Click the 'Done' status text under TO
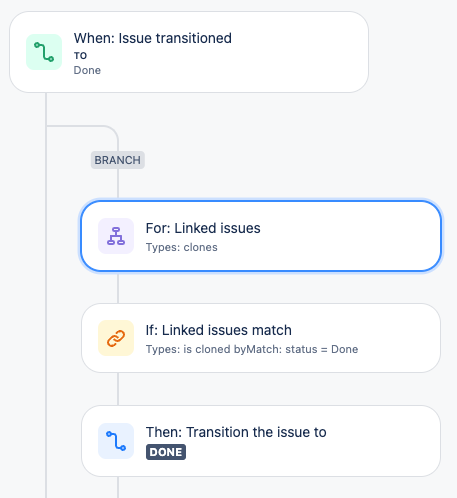The height and width of the screenshot is (498, 457). coord(87,70)
